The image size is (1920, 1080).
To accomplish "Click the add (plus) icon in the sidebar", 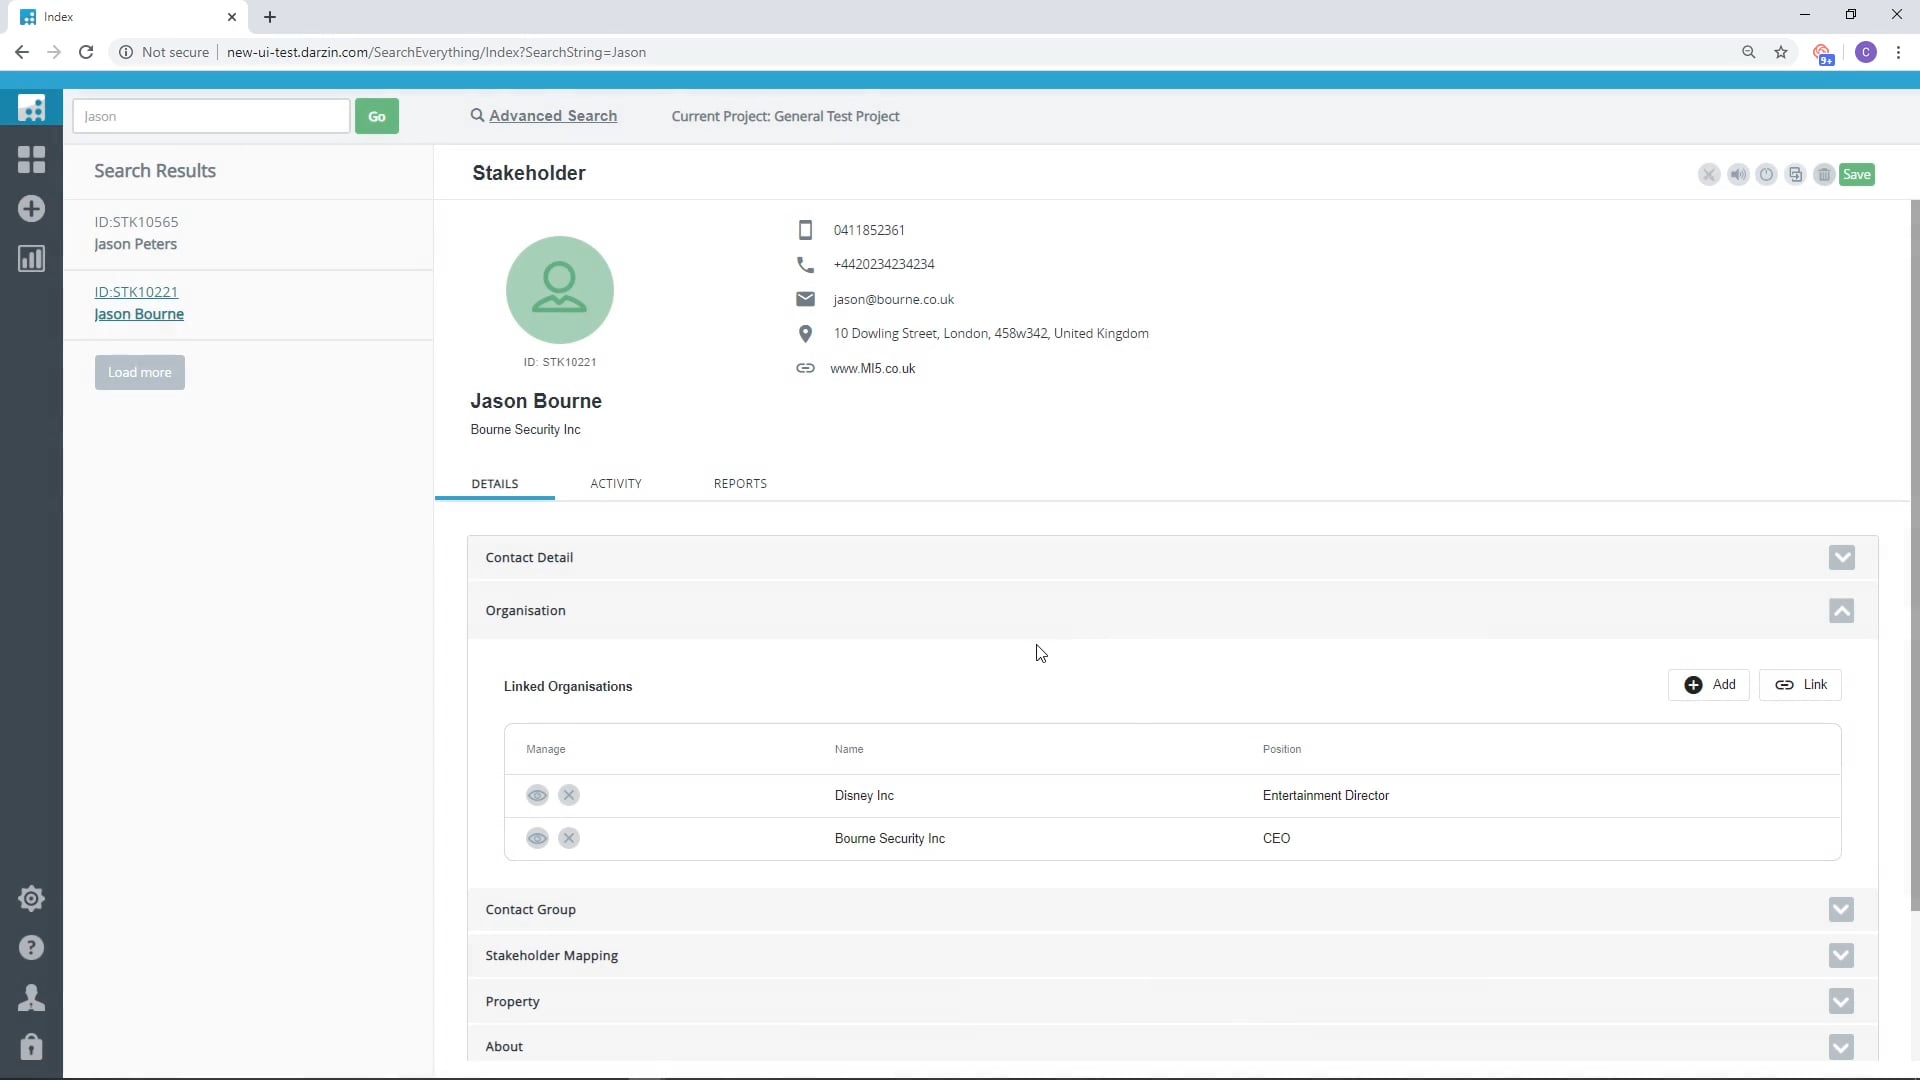I will (x=31, y=209).
